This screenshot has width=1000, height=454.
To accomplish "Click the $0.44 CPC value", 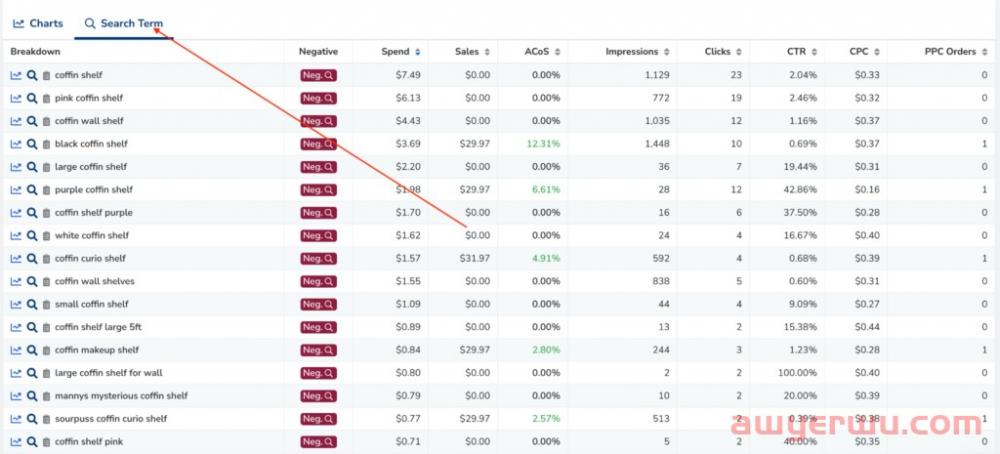I will point(867,327).
